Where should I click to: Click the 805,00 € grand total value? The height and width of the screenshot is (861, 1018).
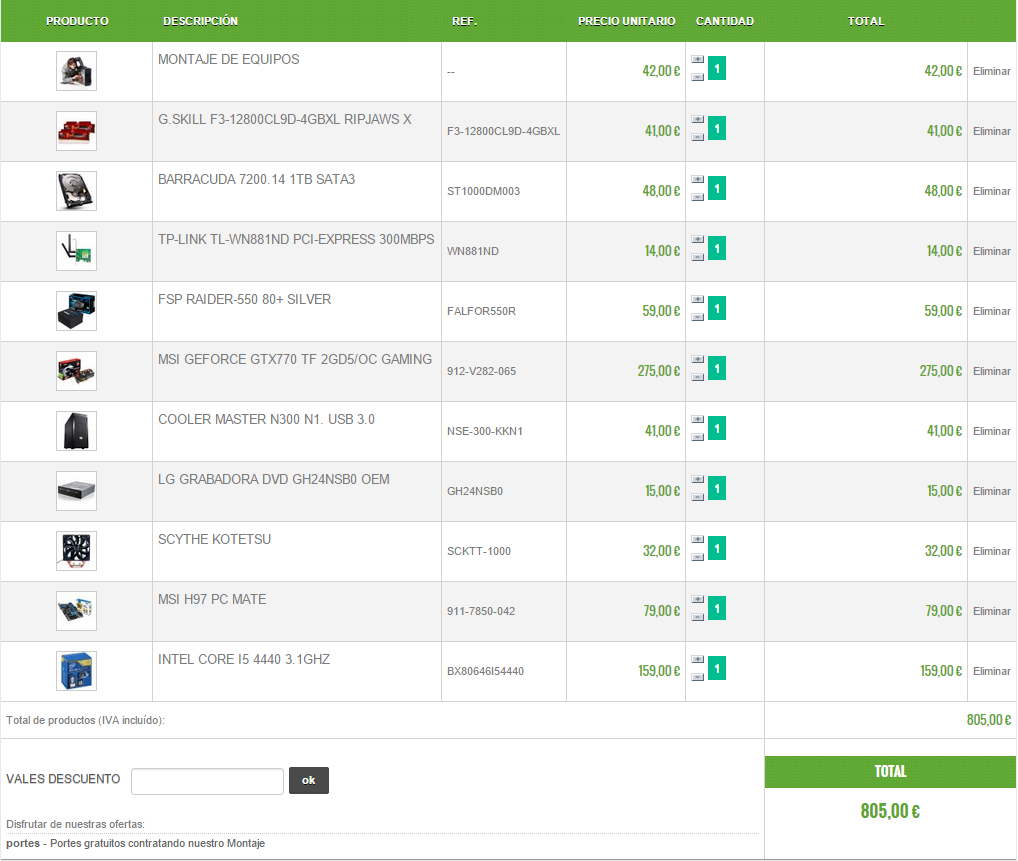(890, 811)
